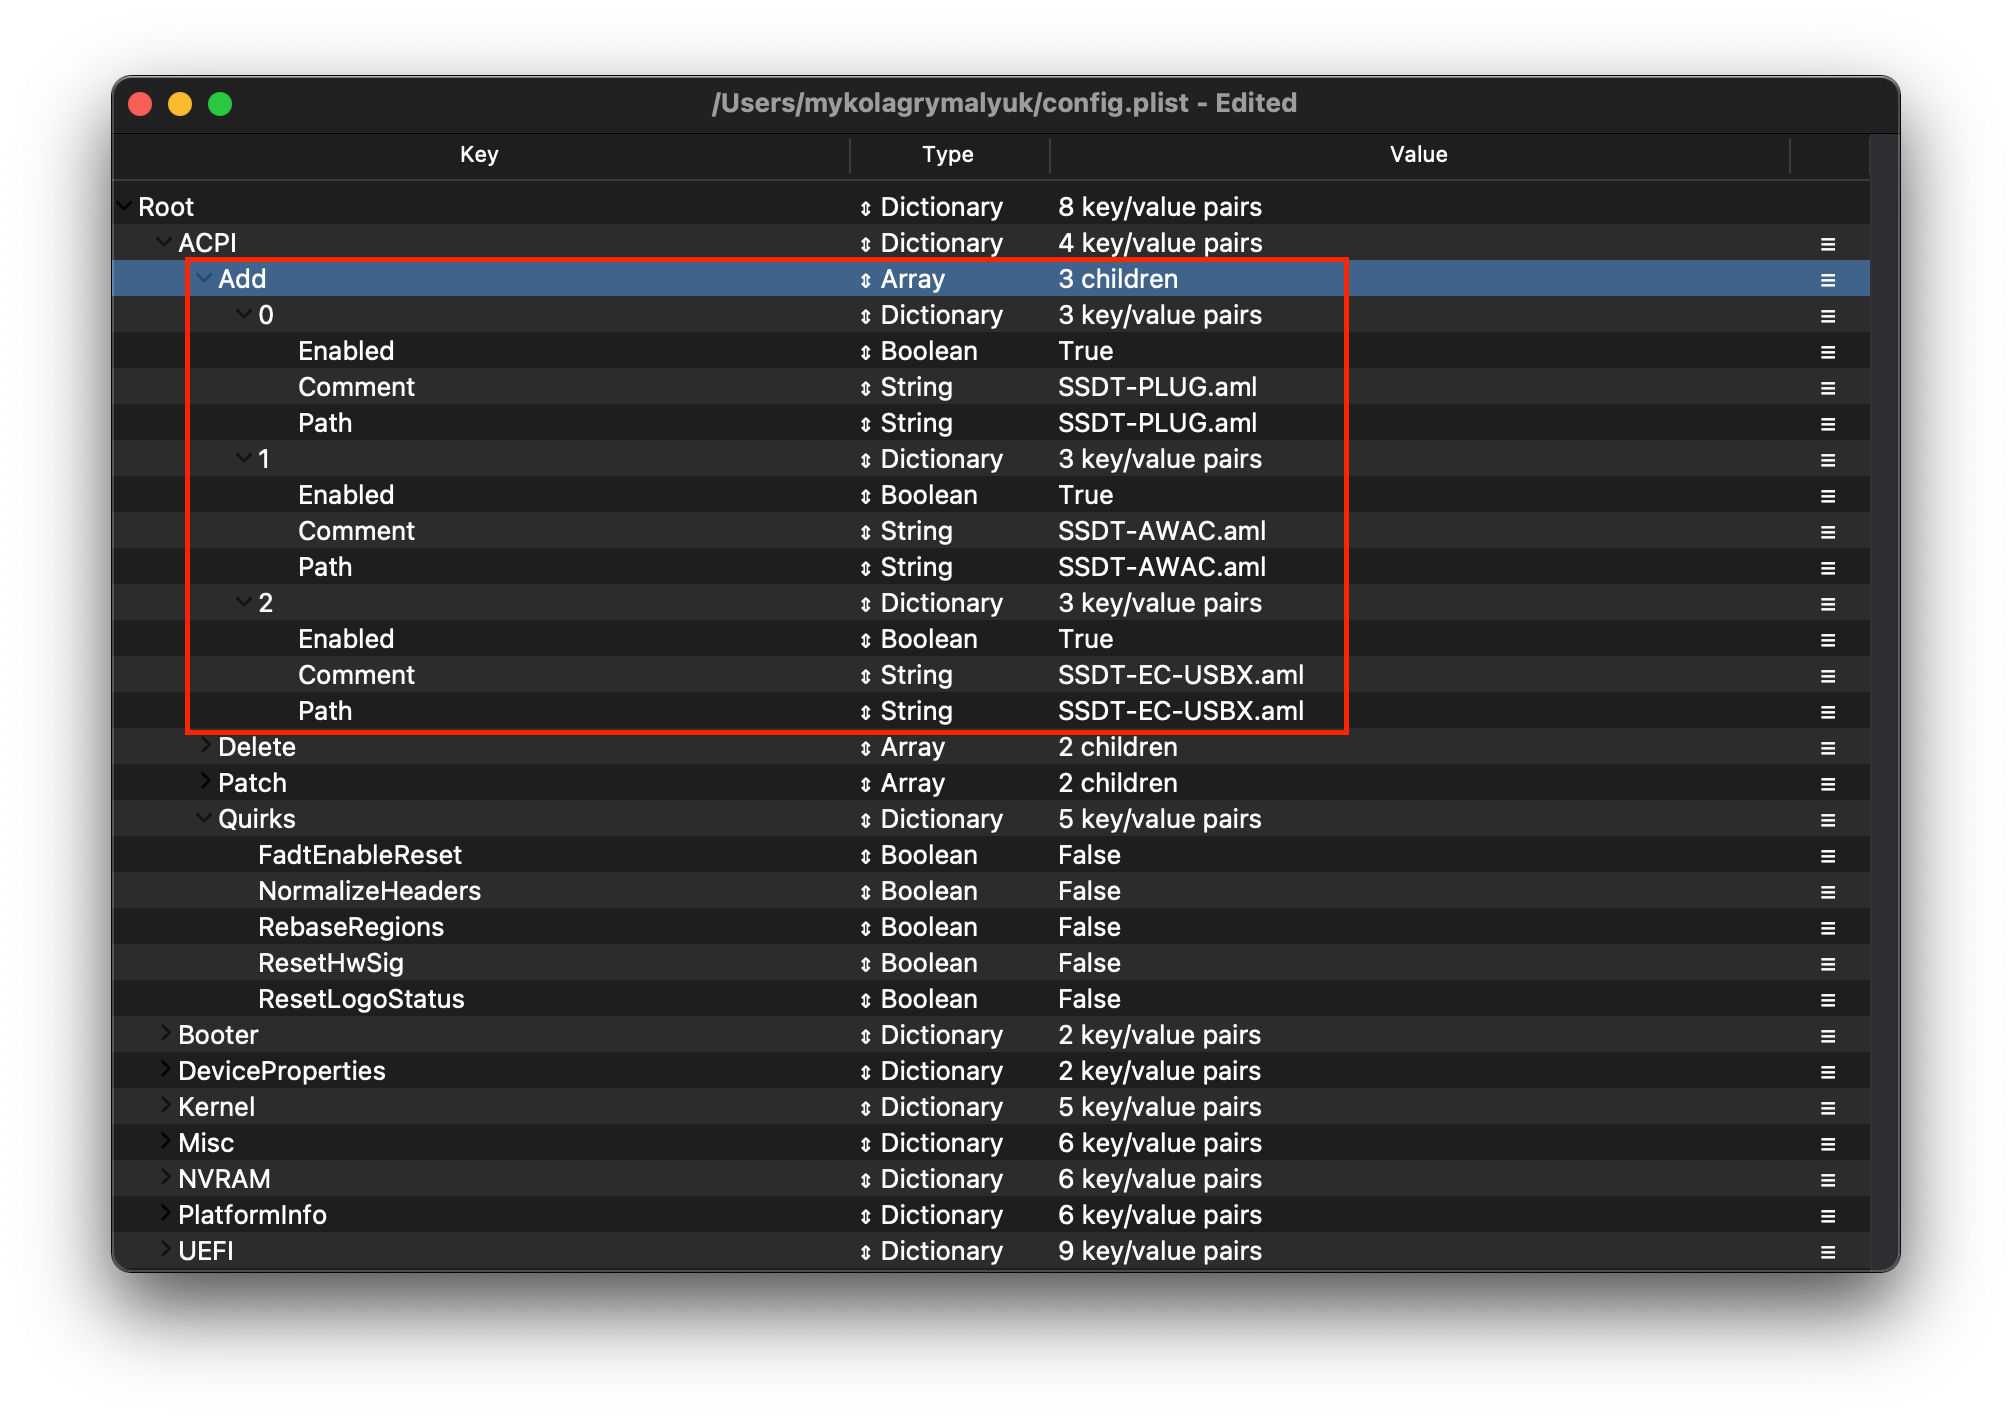Expand the Patch array disclosure arrow
Image resolution: width=2012 pixels, height=1420 pixels.
(x=205, y=781)
